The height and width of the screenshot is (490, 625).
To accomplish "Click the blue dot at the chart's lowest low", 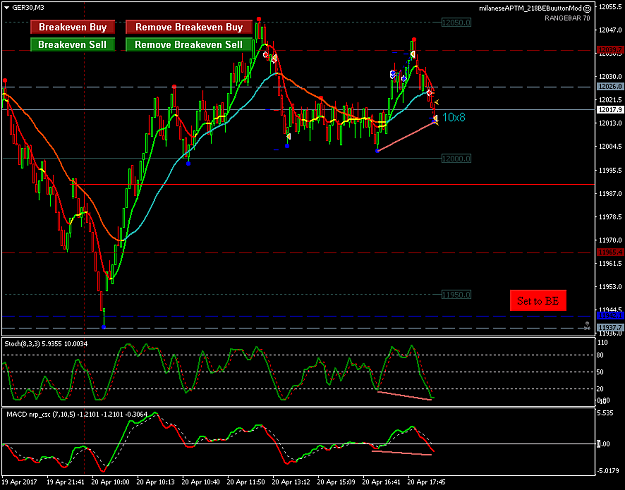I will pyautogui.click(x=104, y=327).
